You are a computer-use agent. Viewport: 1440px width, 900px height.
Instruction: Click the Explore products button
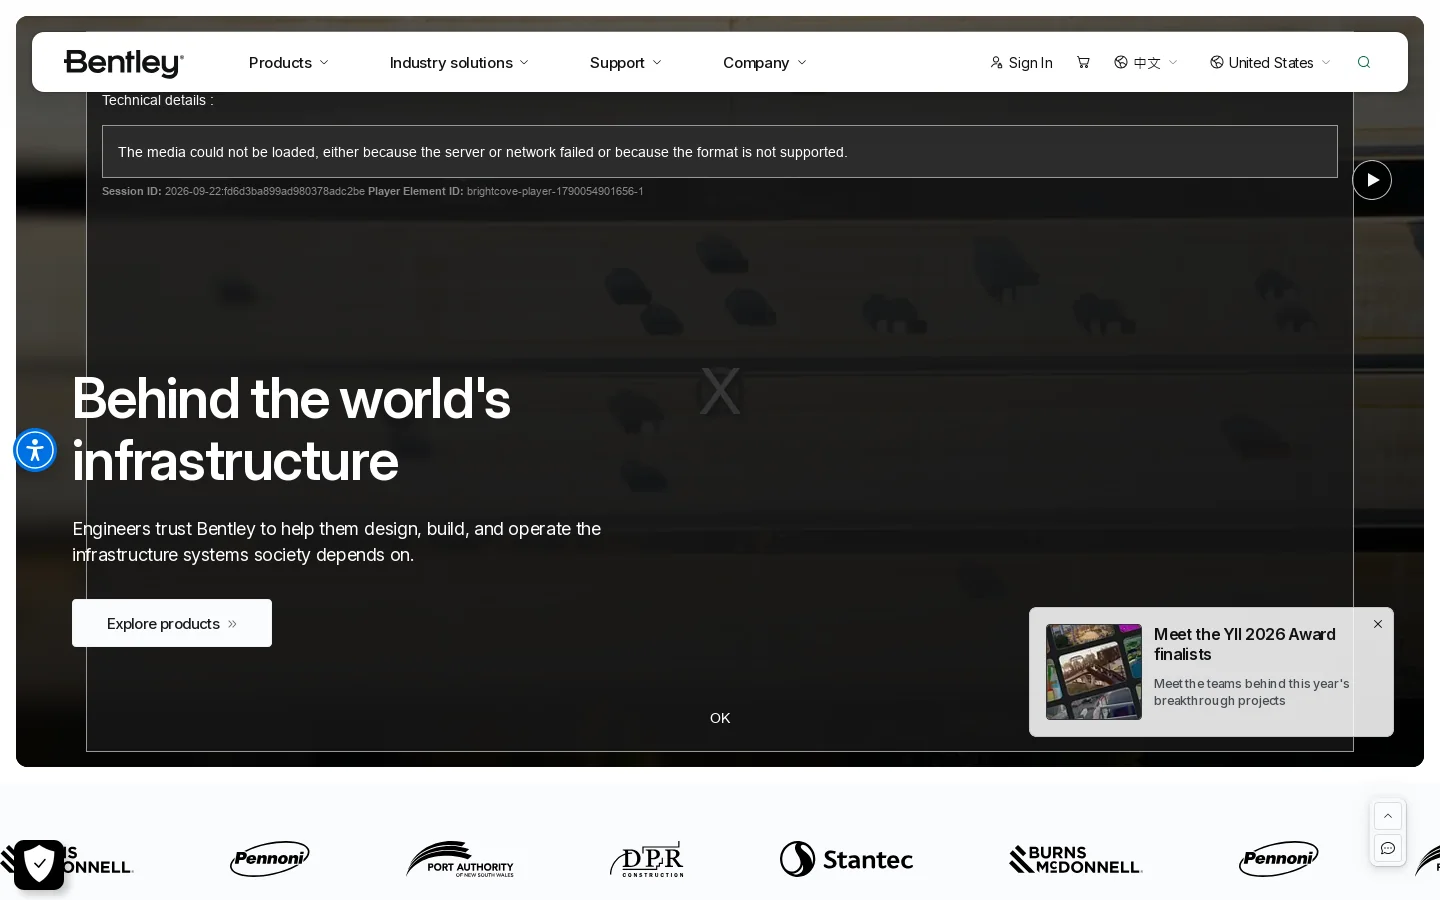(x=172, y=623)
